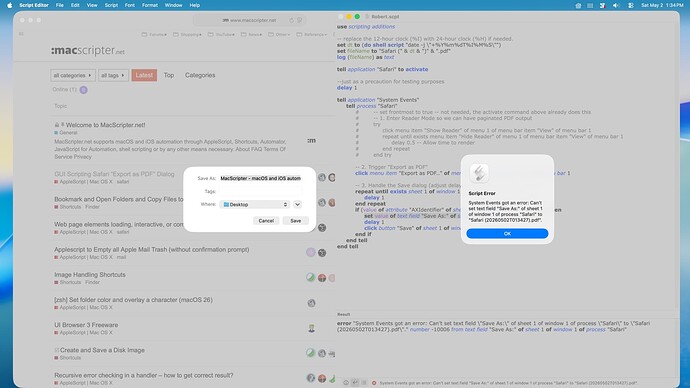Open GUI Scripting Safari Export as PDF topic

[114, 174]
